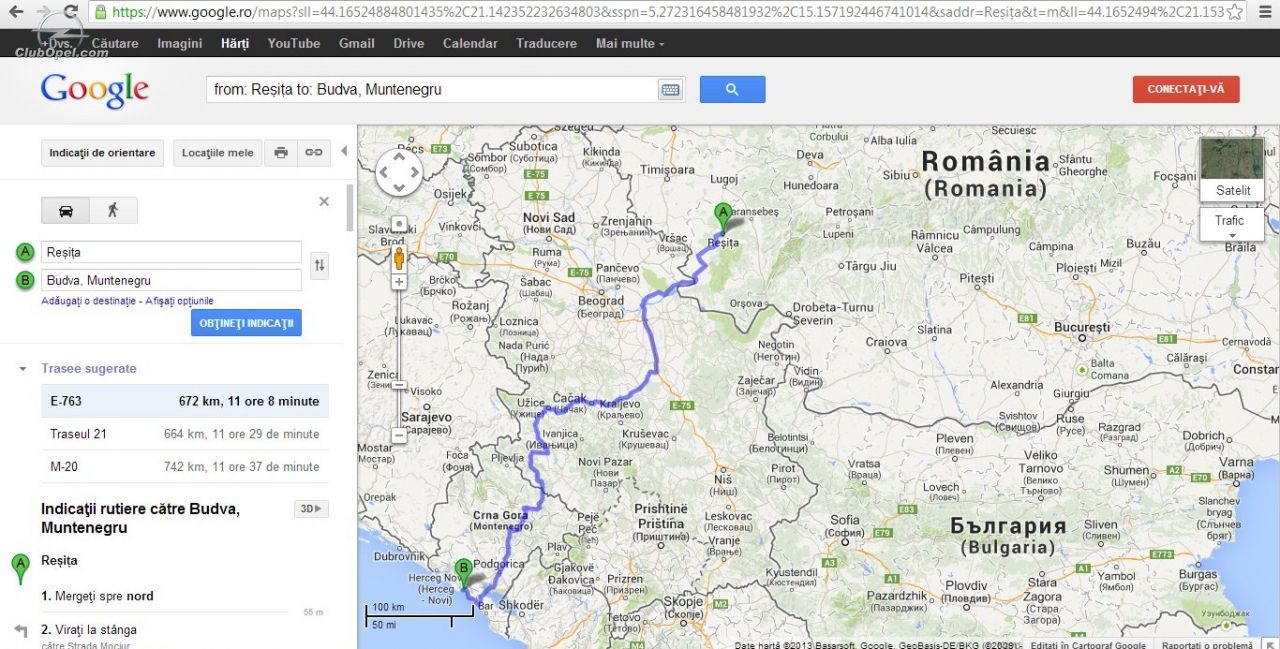Select the Traseul 21 route
Image resolution: width=1280 pixels, height=649 pixels.
[x=185, y=434]
